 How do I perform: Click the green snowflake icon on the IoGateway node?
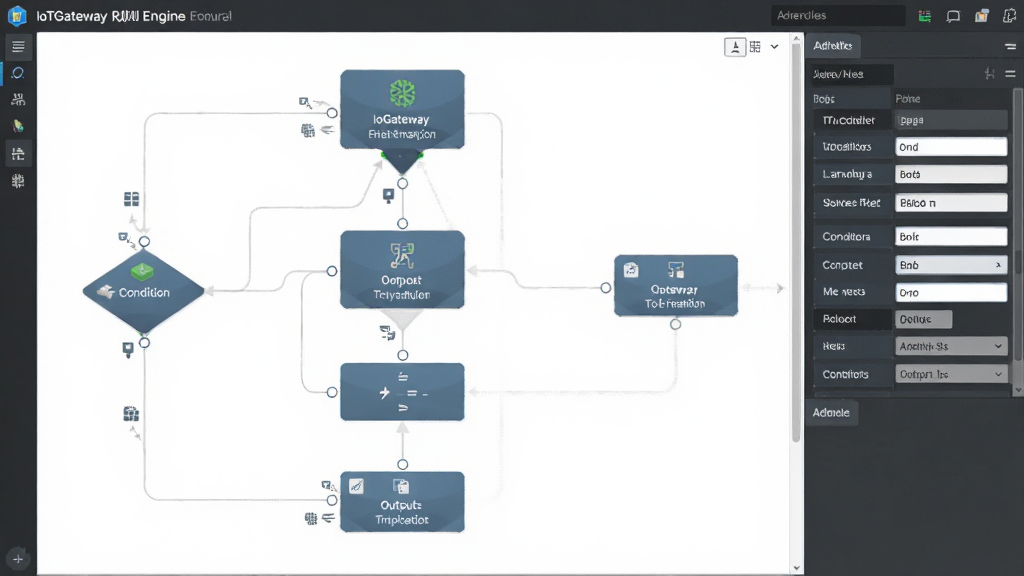pos(402,93)
